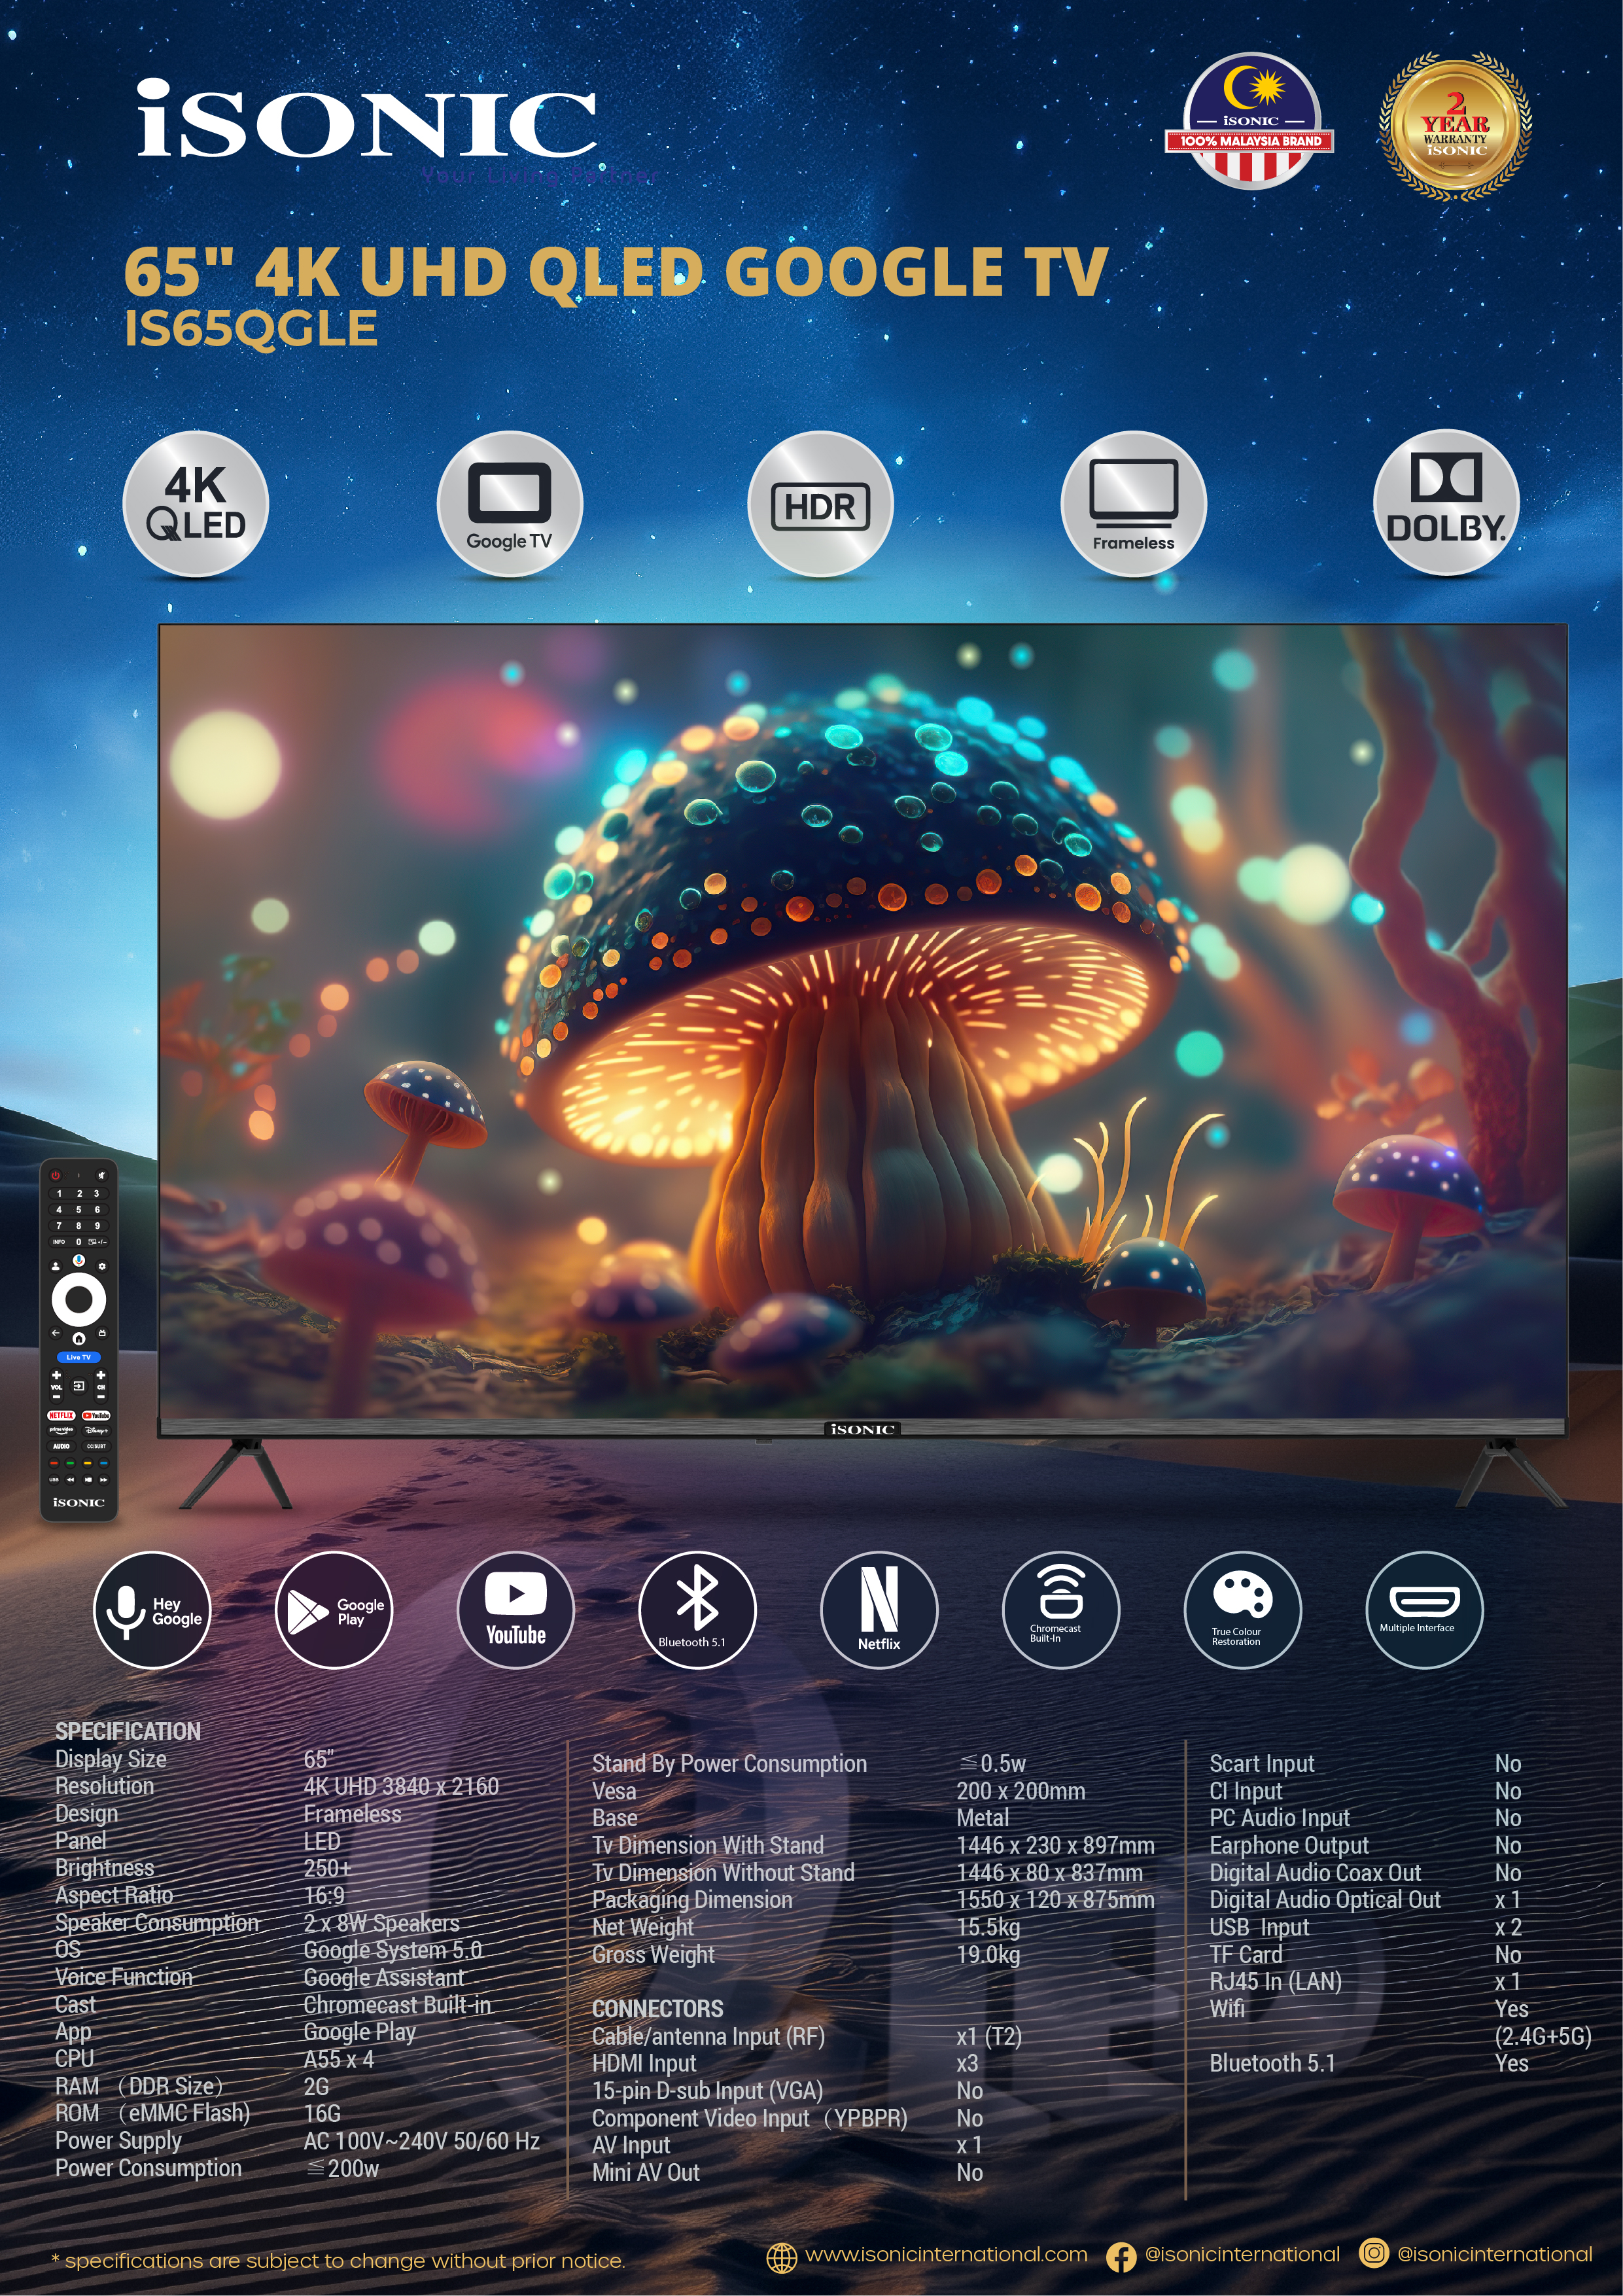Click the Google Play circle icon
1623x2296 pixels.
[334, 1609]
